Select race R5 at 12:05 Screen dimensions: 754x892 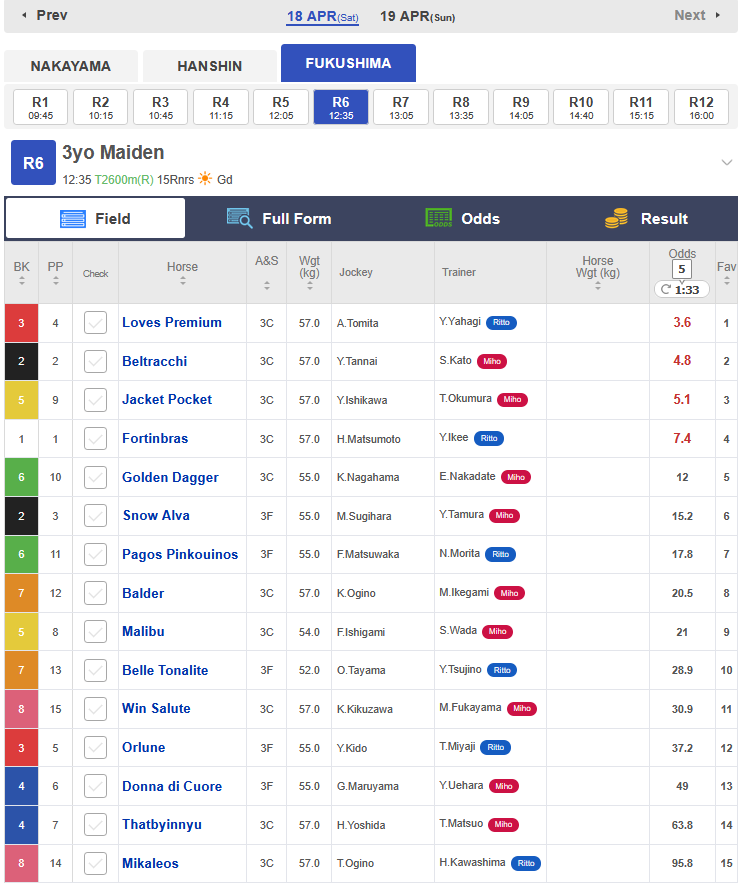pos(281,107)
